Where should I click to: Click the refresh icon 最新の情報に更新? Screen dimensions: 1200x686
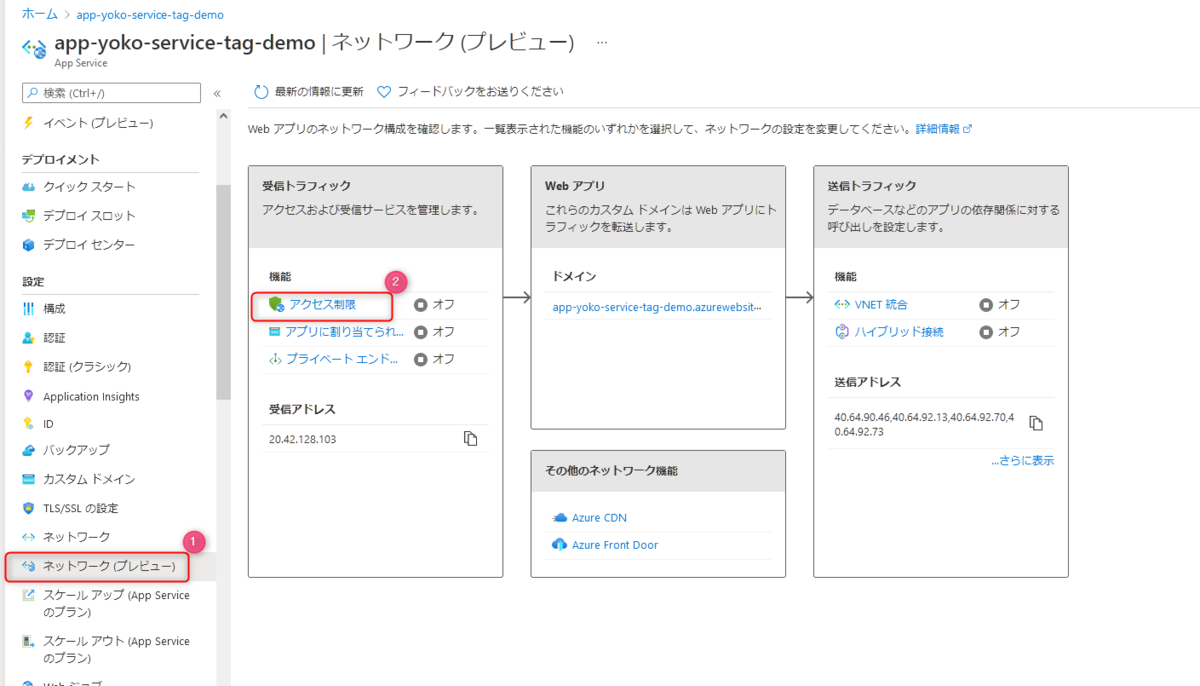pyautogui.click(x=262, y=89)
